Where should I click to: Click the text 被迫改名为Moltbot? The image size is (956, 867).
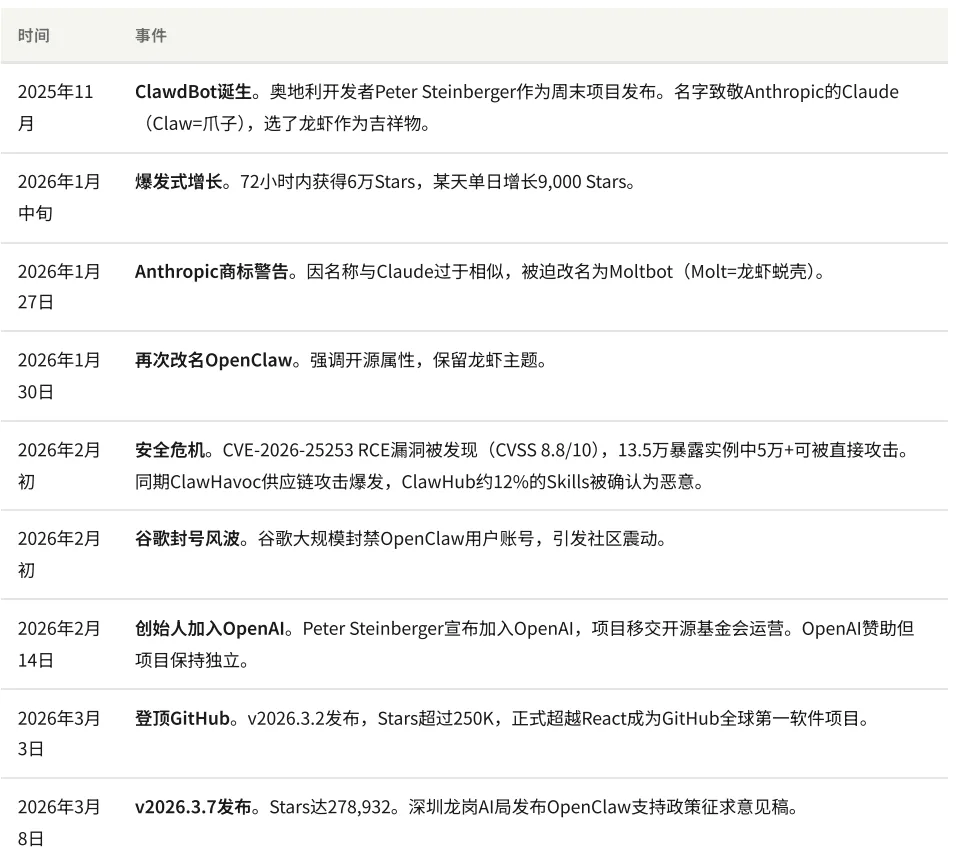[x=596, y=271]
